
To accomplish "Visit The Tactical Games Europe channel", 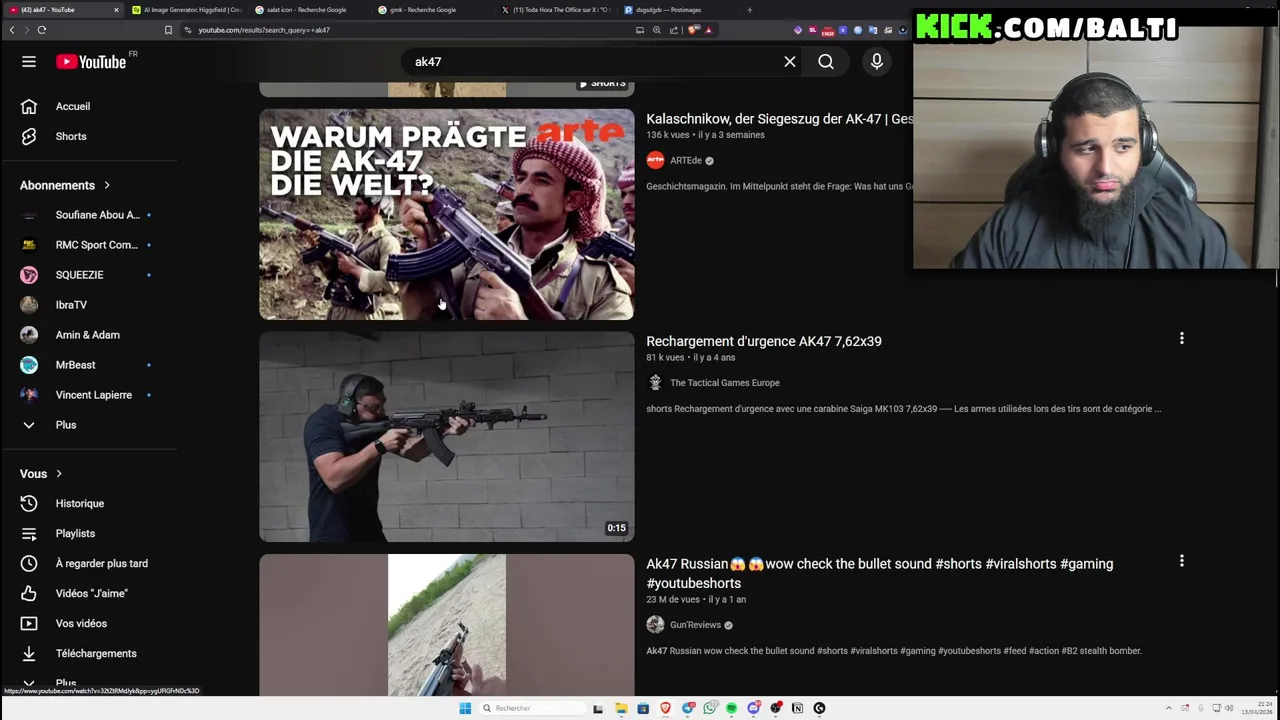I will click(725, 383).
